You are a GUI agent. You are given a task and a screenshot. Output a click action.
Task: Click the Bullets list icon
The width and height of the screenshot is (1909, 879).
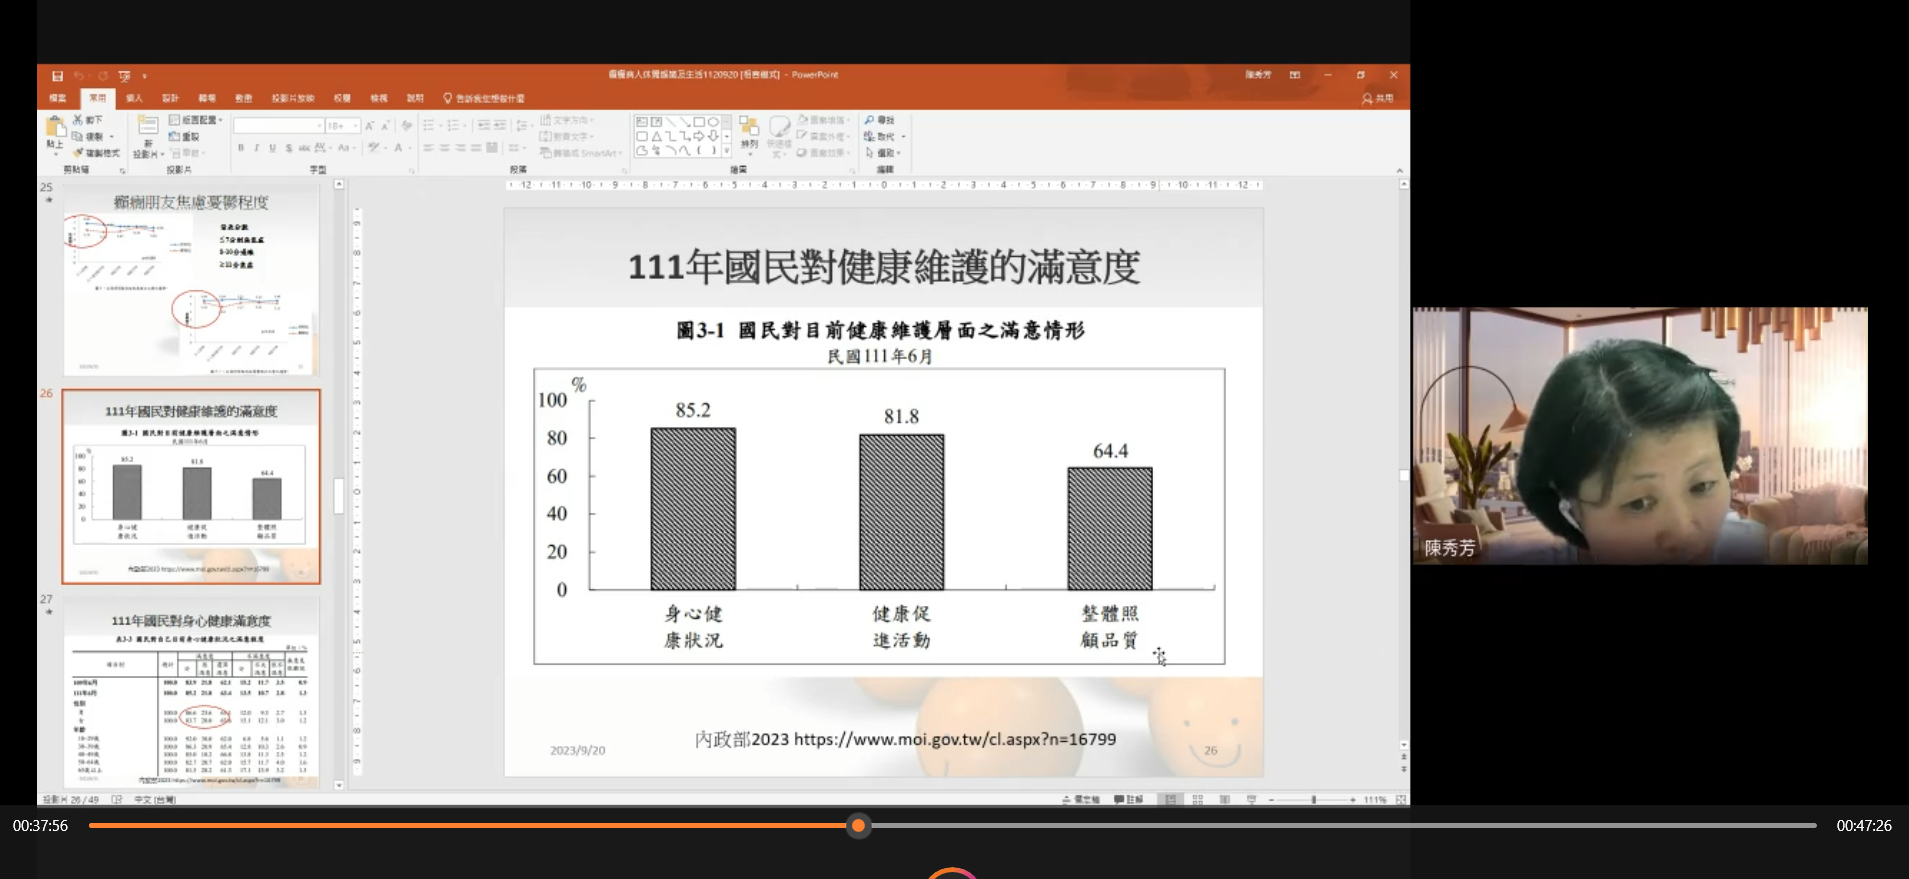point(429,126)
